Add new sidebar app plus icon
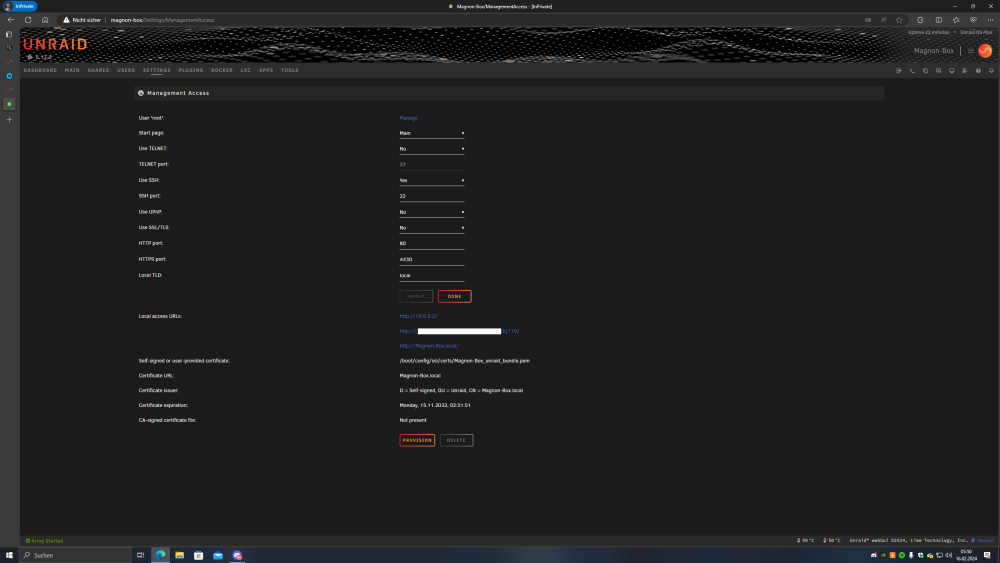Screen dimensions: 1000x563 (x=9, y=120)
